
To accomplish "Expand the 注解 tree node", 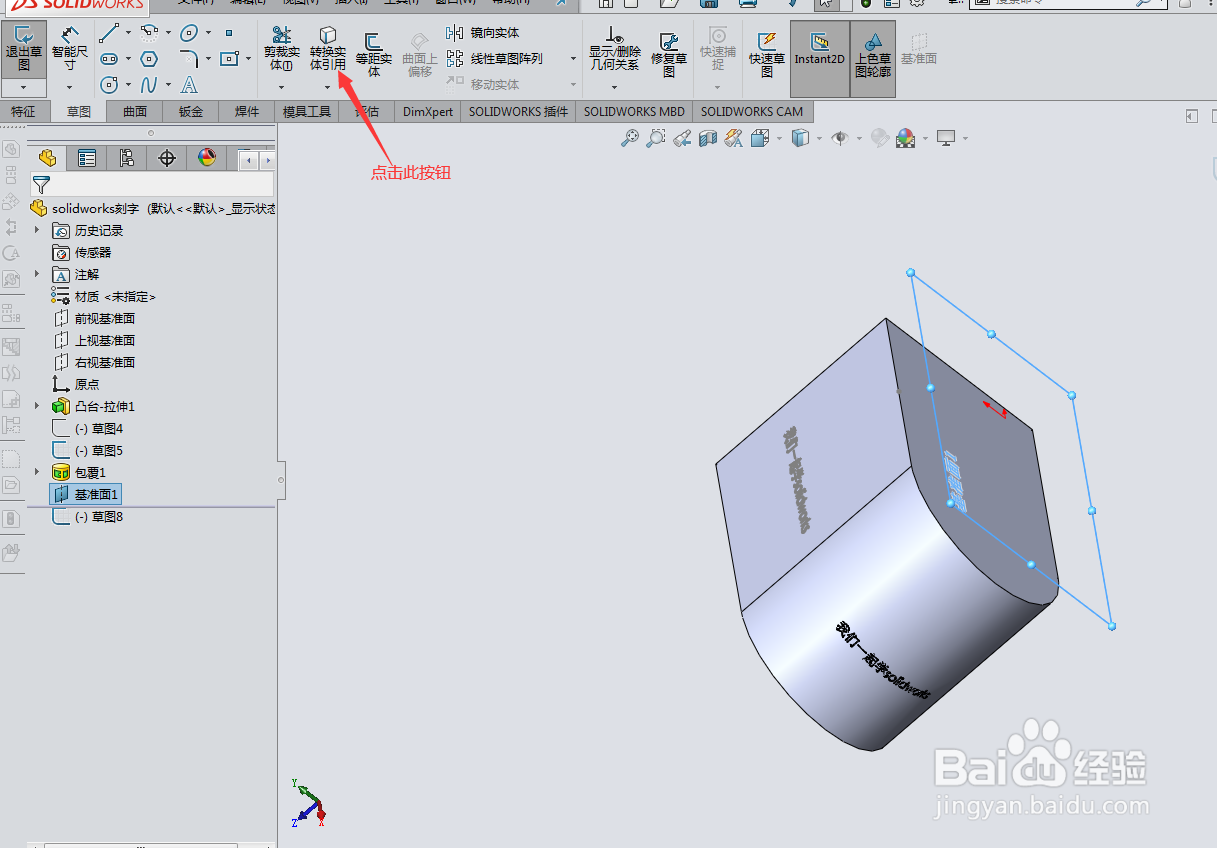I will click(x=37, y=274).
